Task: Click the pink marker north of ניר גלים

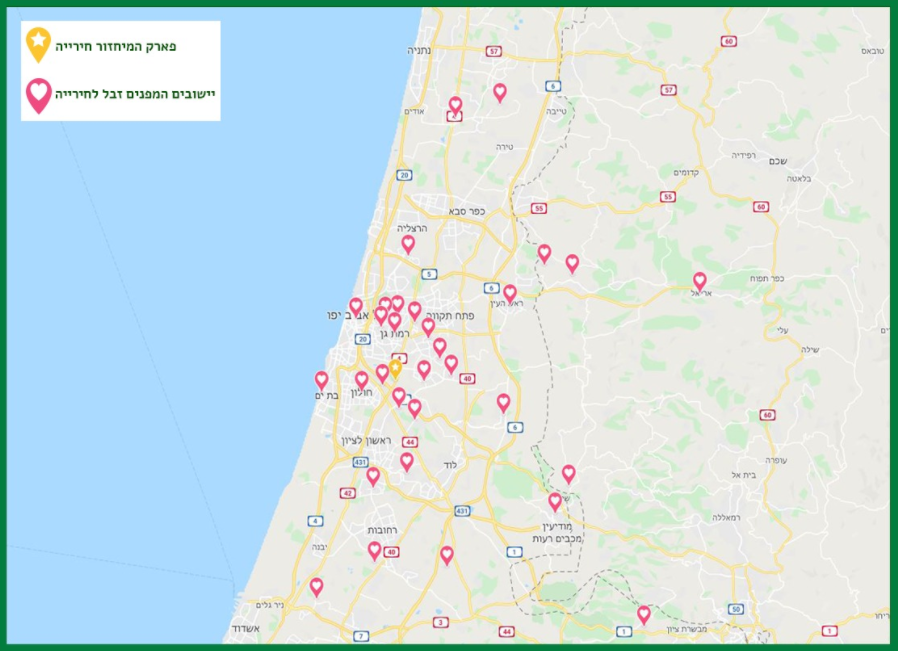Action: 316,587
